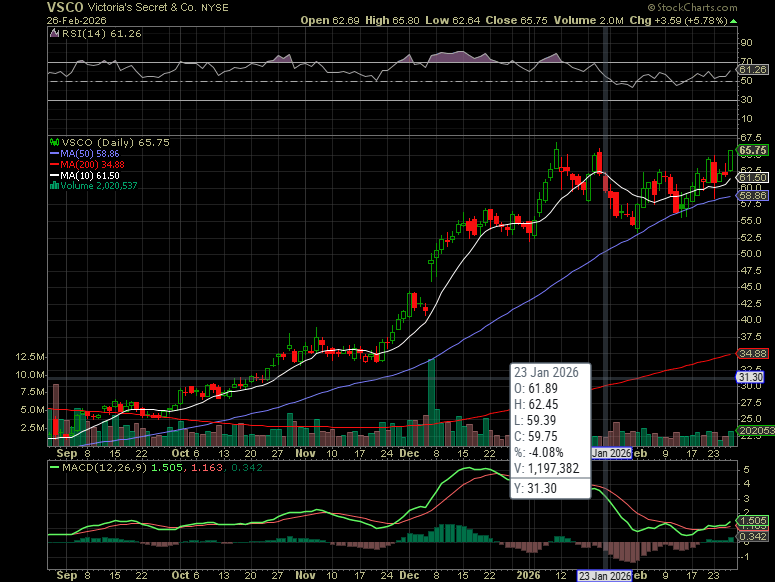Viewport: 775px width, 582px height.
Task: Click the 90 label on the RSI axis
Action: (x=746, y=42)
